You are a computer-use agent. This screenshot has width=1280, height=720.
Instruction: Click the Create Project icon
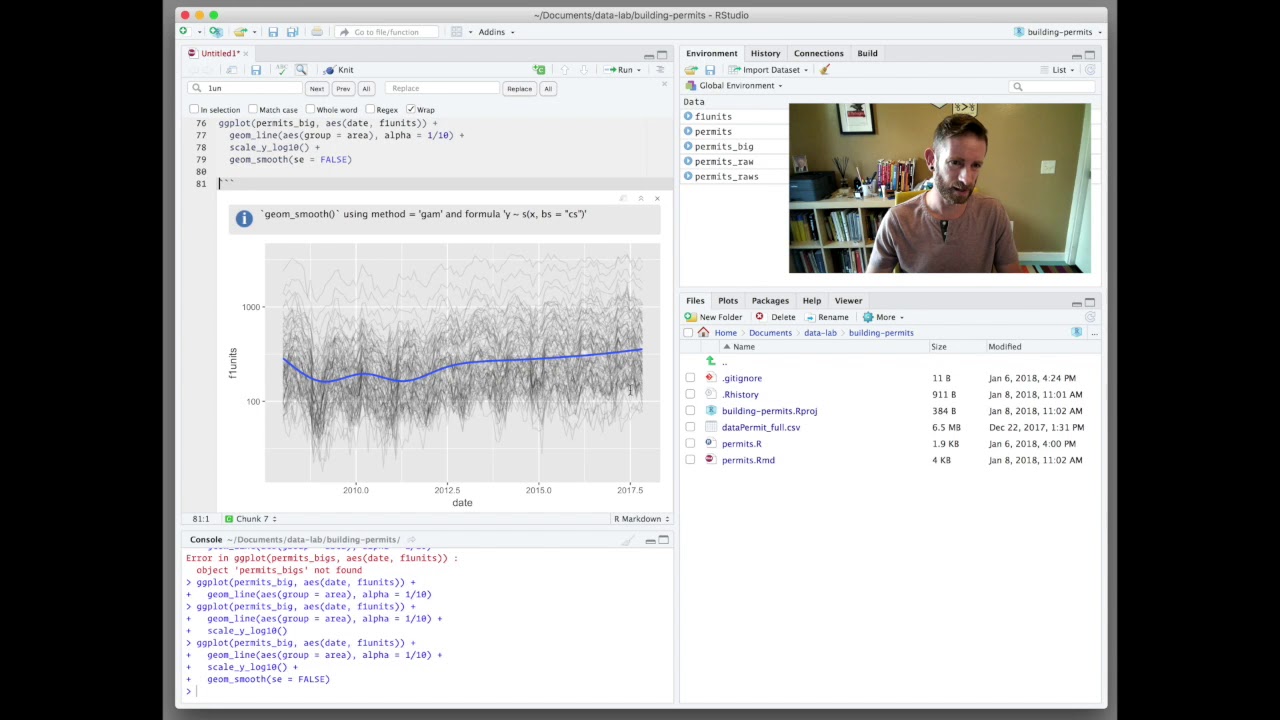click(215, 32)
